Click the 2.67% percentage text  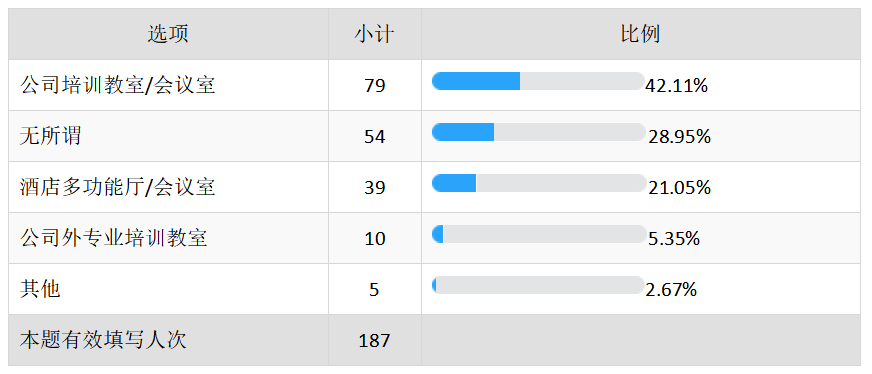click(671, 290)
